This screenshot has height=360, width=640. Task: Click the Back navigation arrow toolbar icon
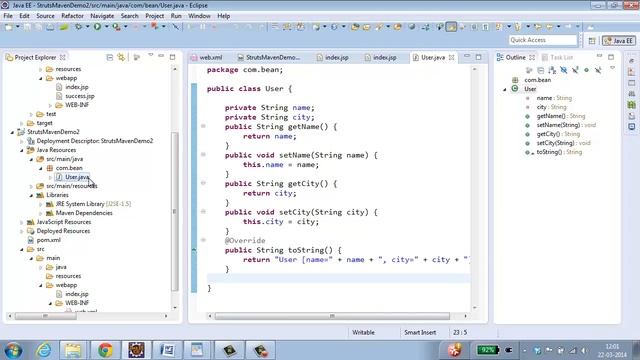point(549,27)
